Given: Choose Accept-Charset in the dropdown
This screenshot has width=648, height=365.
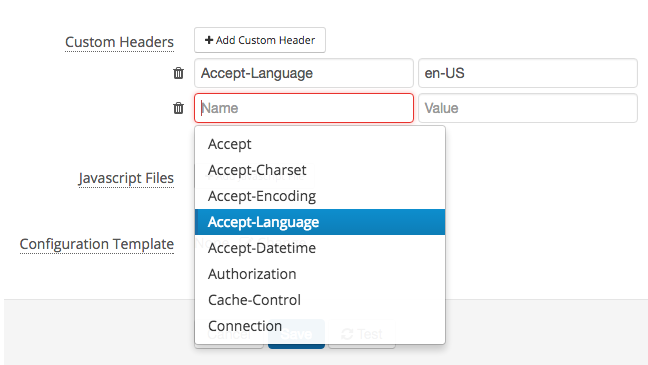Looking at the screenshot, I should [x=320, y=170].
